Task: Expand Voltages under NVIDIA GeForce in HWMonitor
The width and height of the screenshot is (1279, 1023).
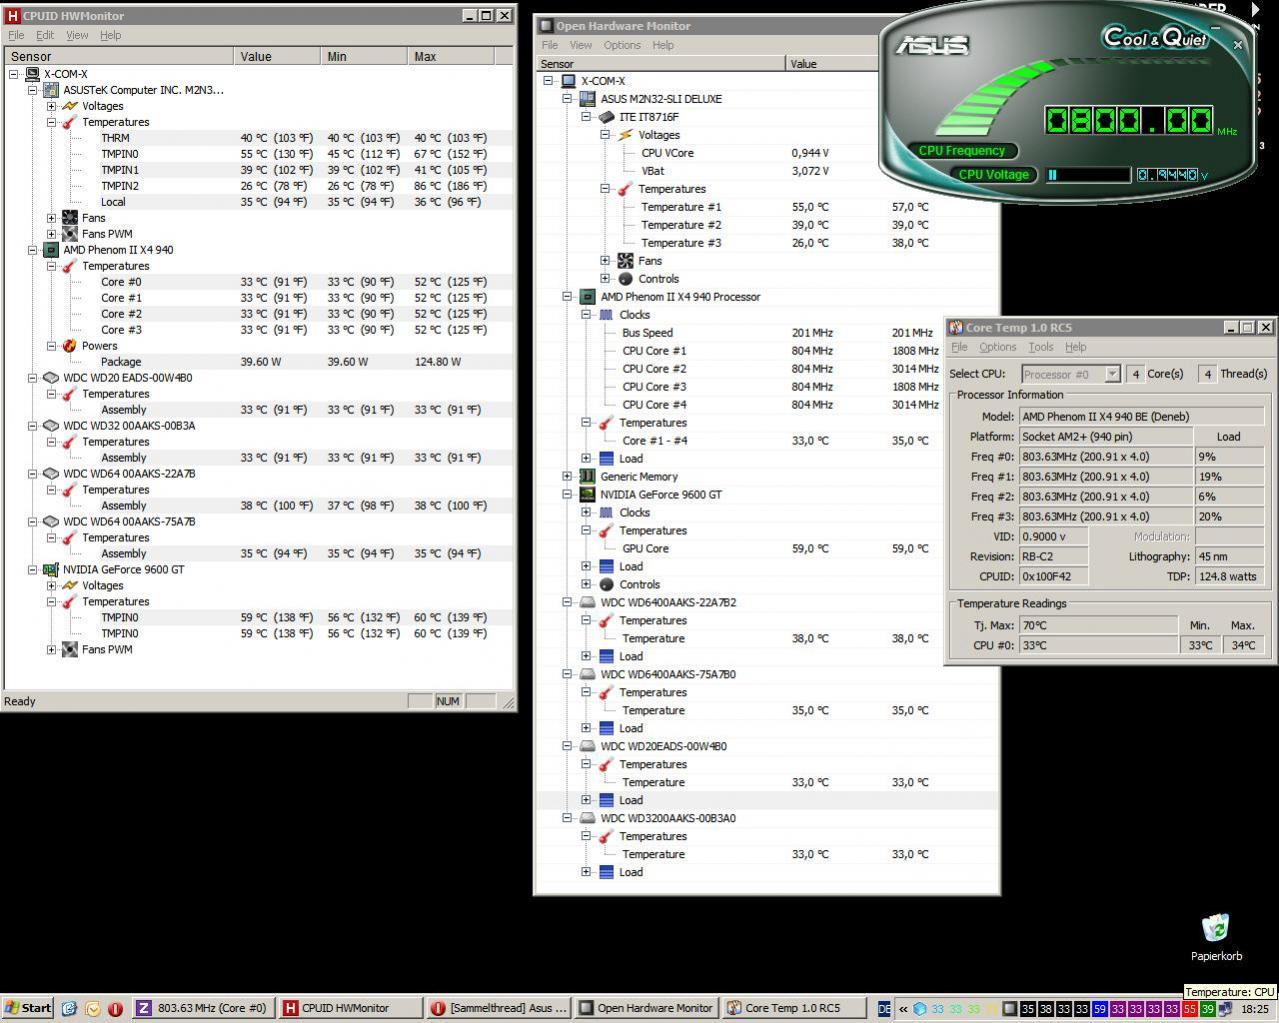Action: point(51,586)
